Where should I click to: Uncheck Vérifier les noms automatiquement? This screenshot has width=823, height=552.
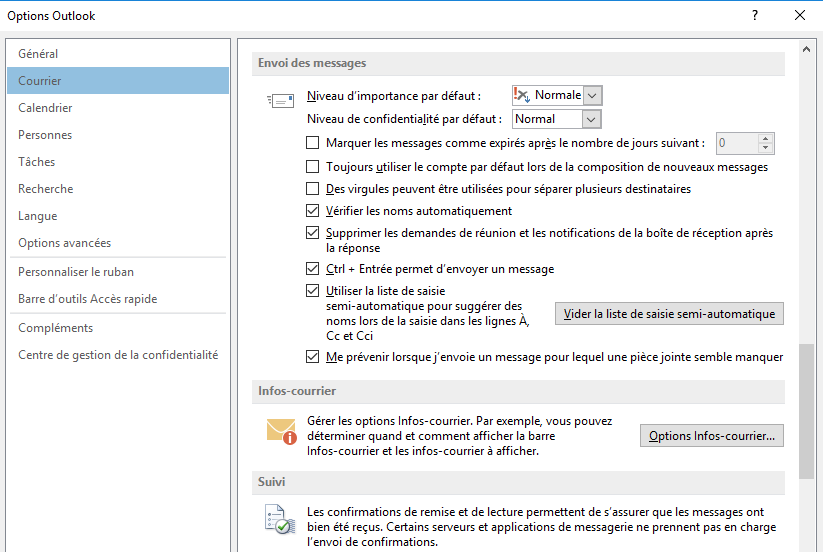[x=312, y=210]
